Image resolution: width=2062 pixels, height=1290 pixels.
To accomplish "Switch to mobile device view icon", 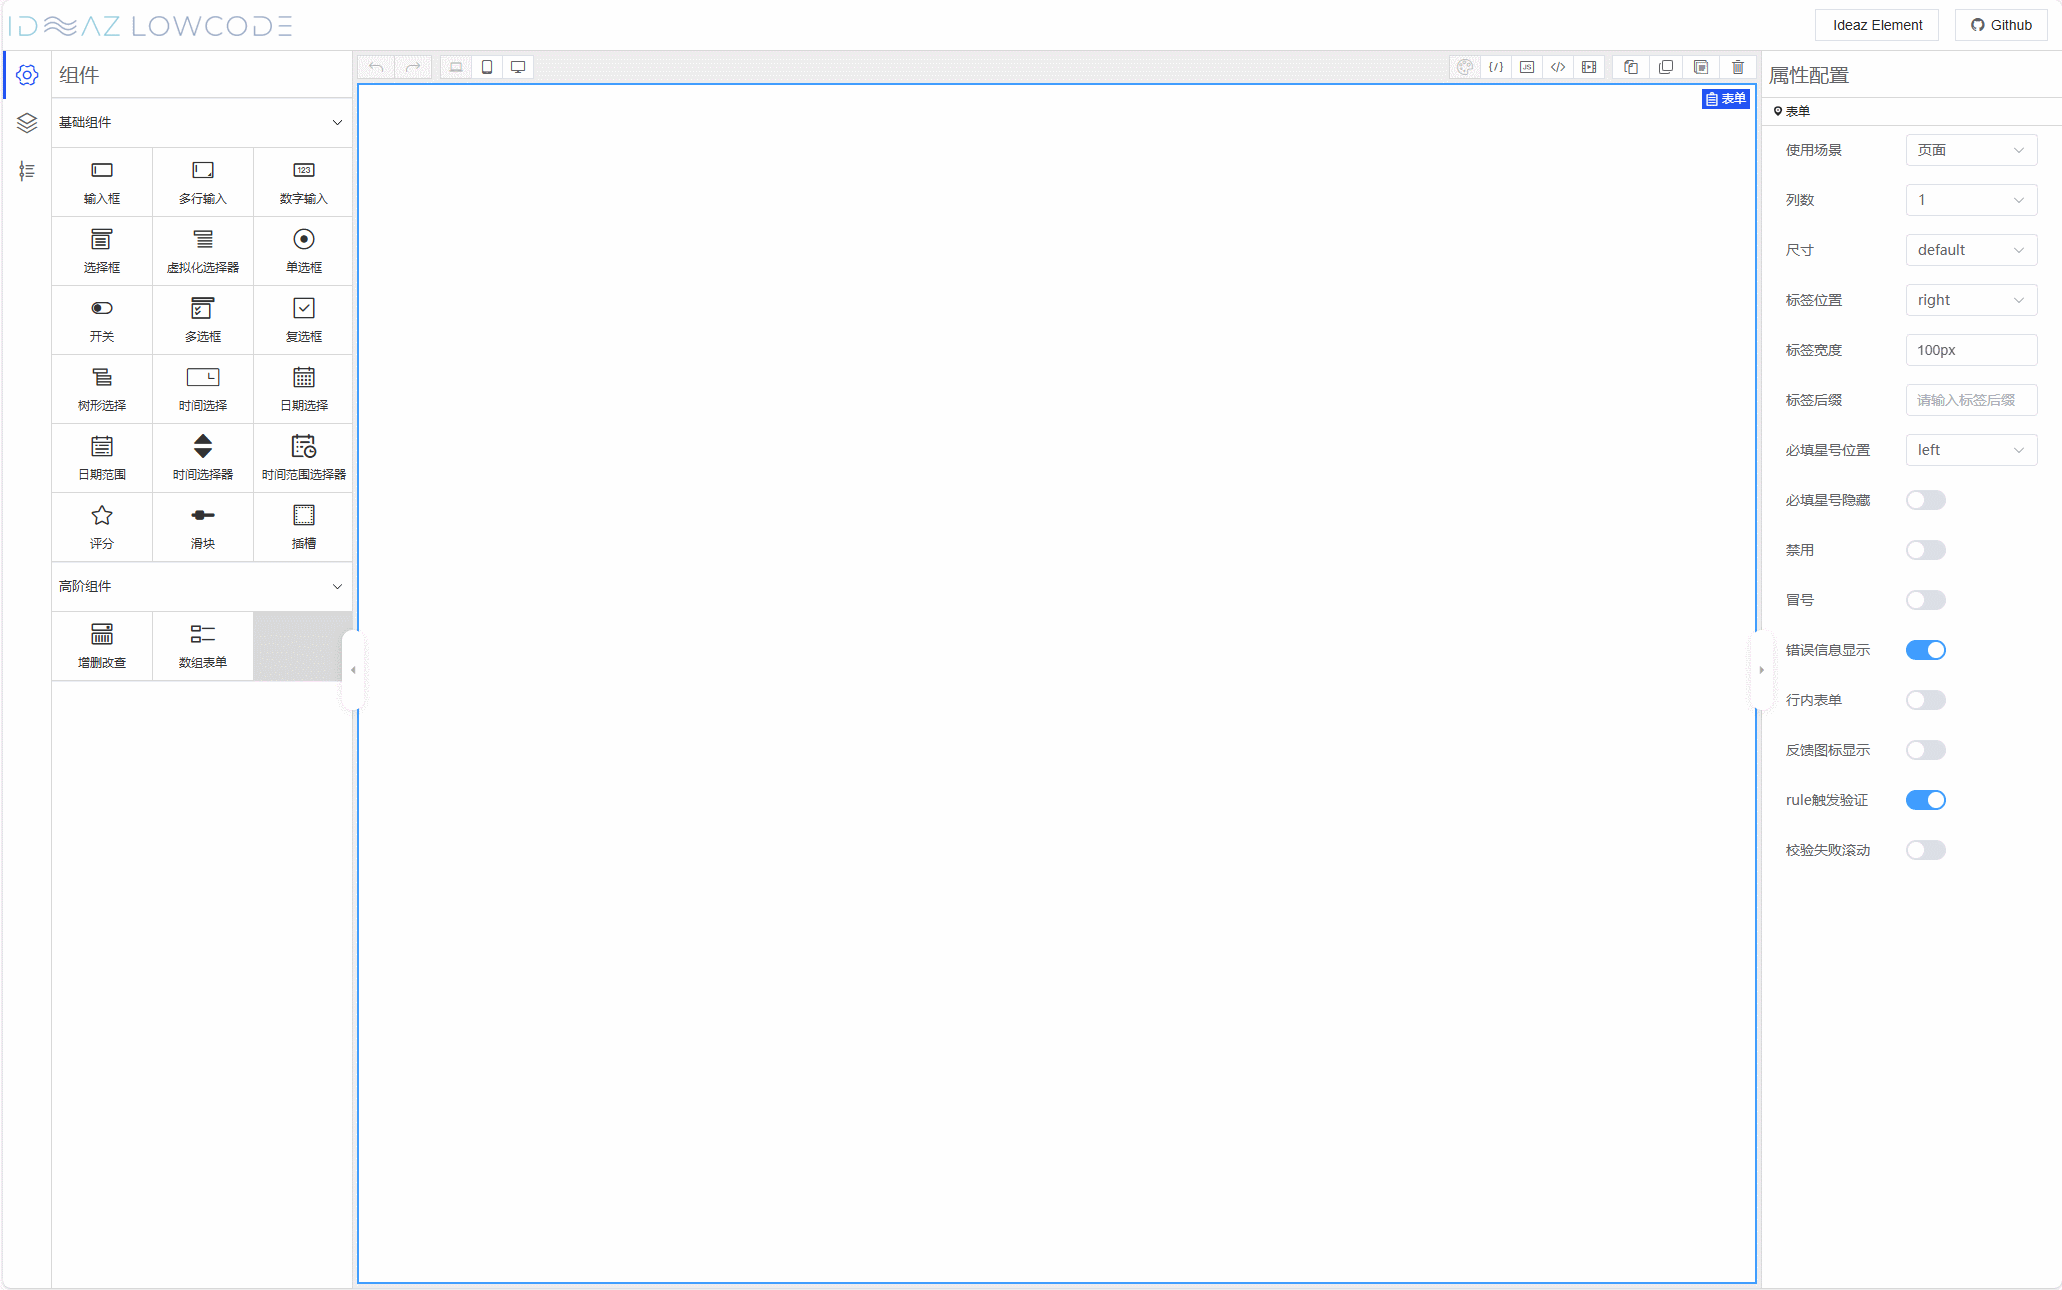I will 487,67.
